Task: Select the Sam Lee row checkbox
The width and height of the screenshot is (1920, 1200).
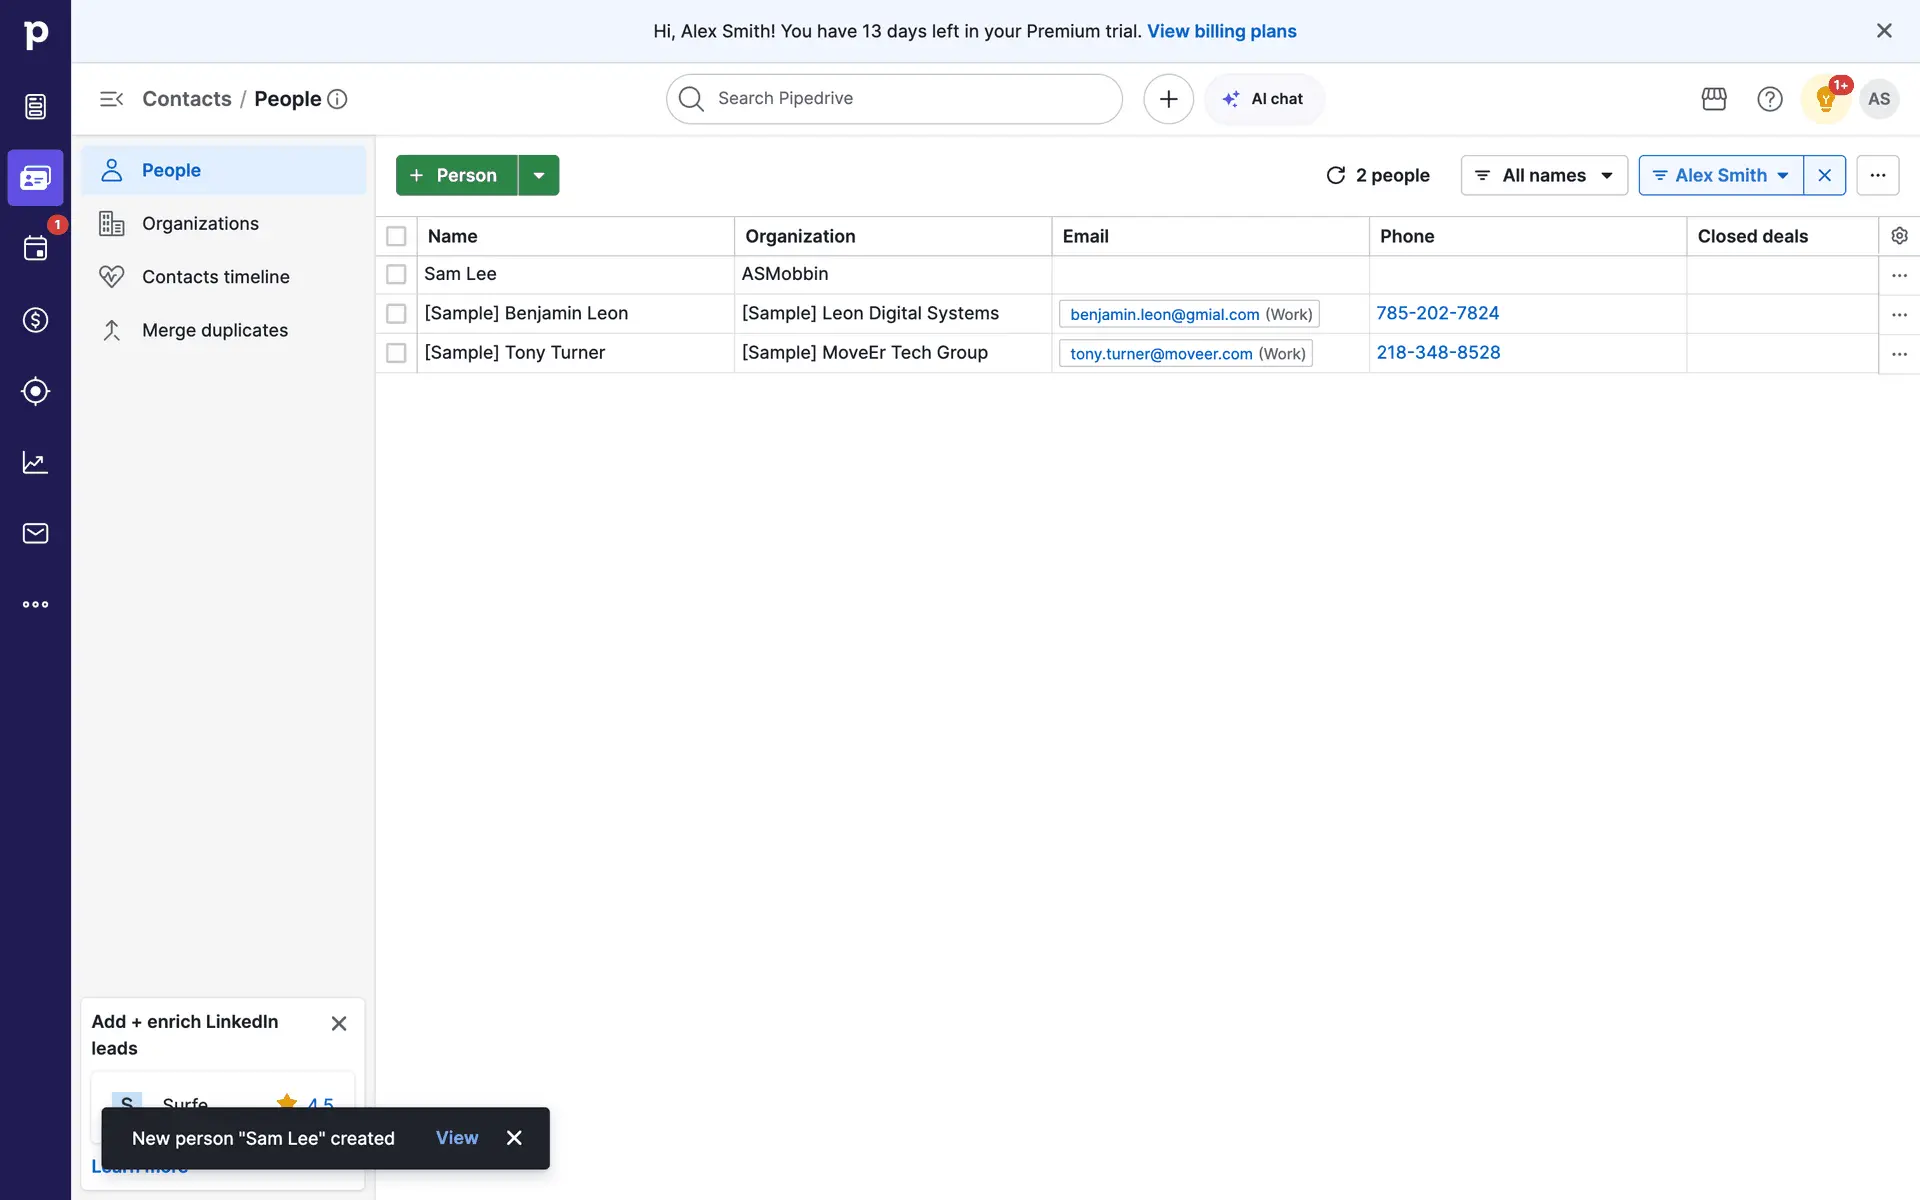Action: (x=396, y=274)
